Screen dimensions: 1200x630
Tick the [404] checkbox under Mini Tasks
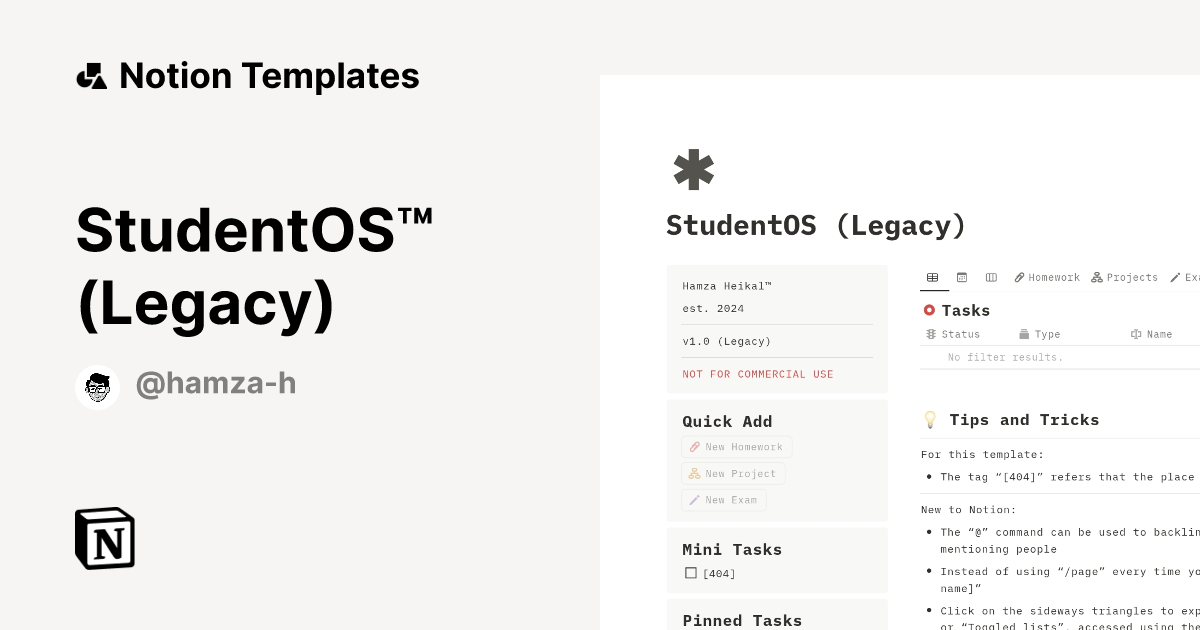pyautogui.click(x=691, y=573)
